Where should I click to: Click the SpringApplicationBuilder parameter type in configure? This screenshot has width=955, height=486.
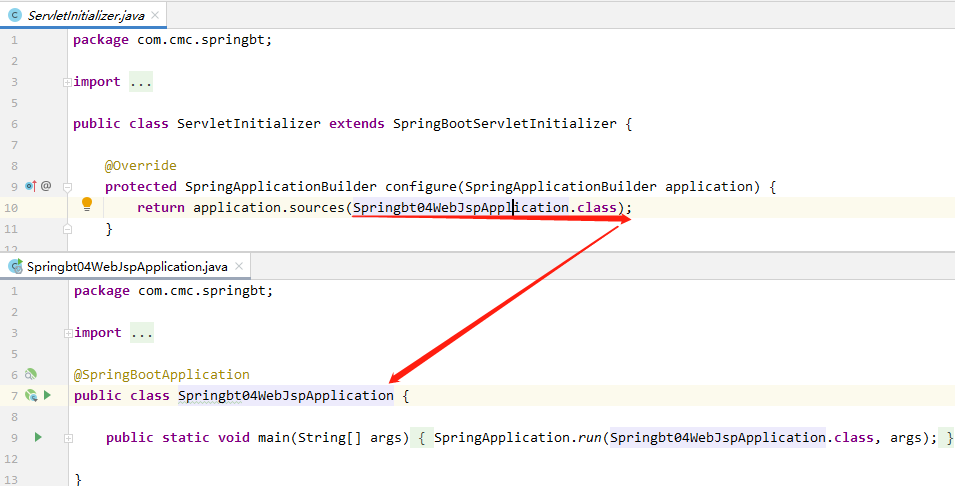(x=561, y=186)
